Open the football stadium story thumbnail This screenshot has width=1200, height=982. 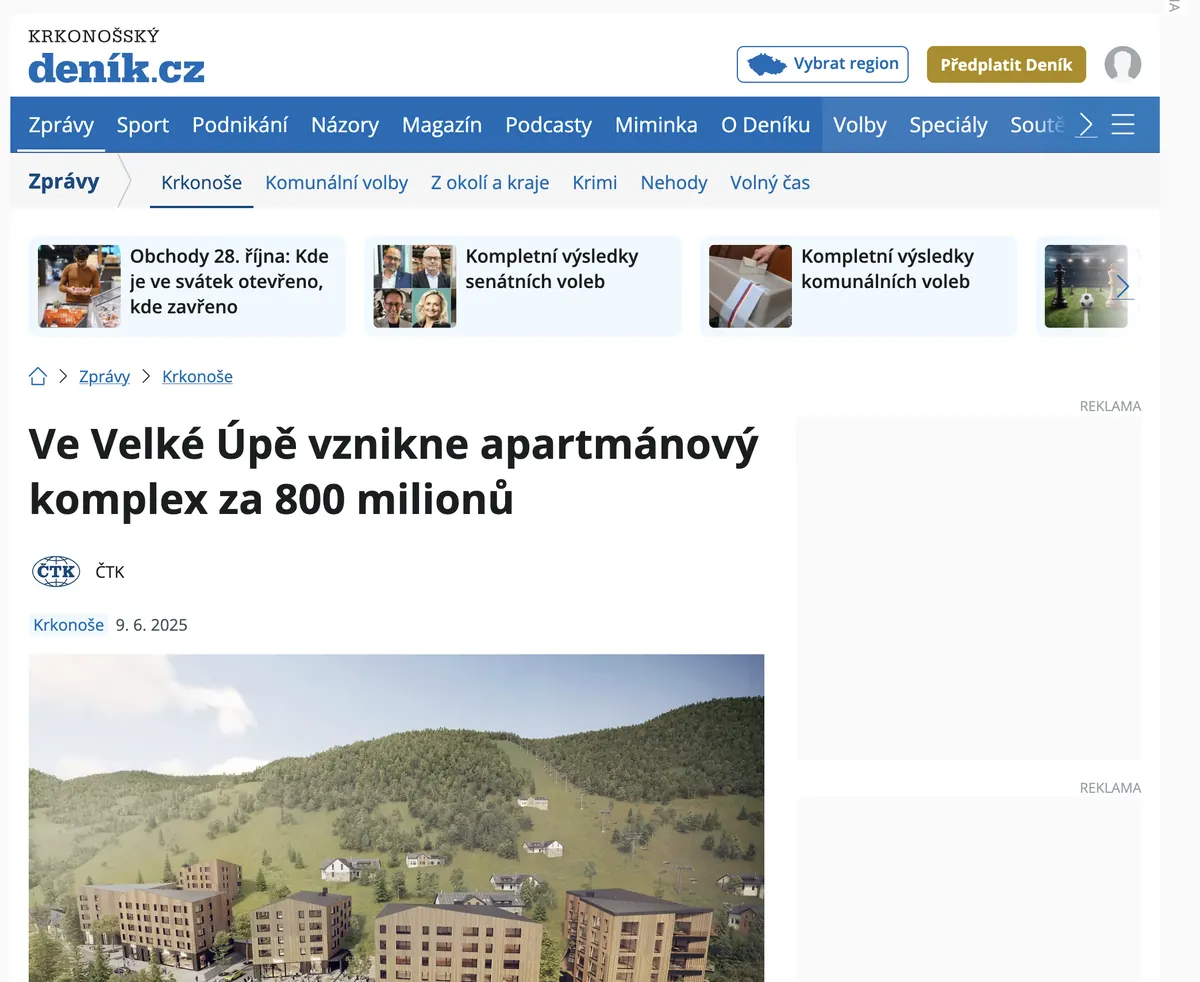click(1086, 286)
